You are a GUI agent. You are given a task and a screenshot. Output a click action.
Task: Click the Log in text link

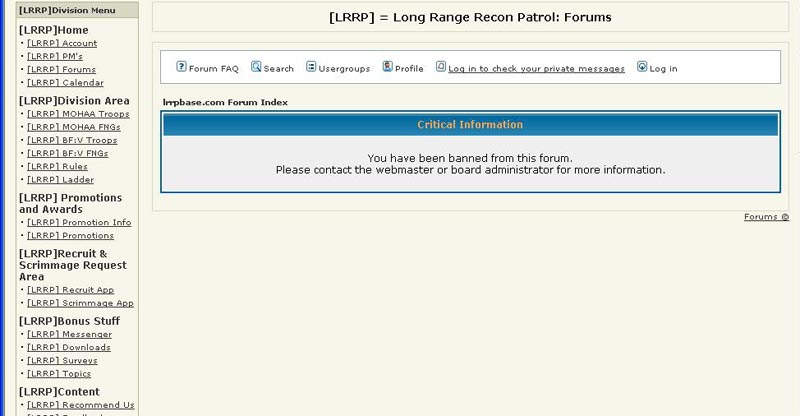click(663, 69)
